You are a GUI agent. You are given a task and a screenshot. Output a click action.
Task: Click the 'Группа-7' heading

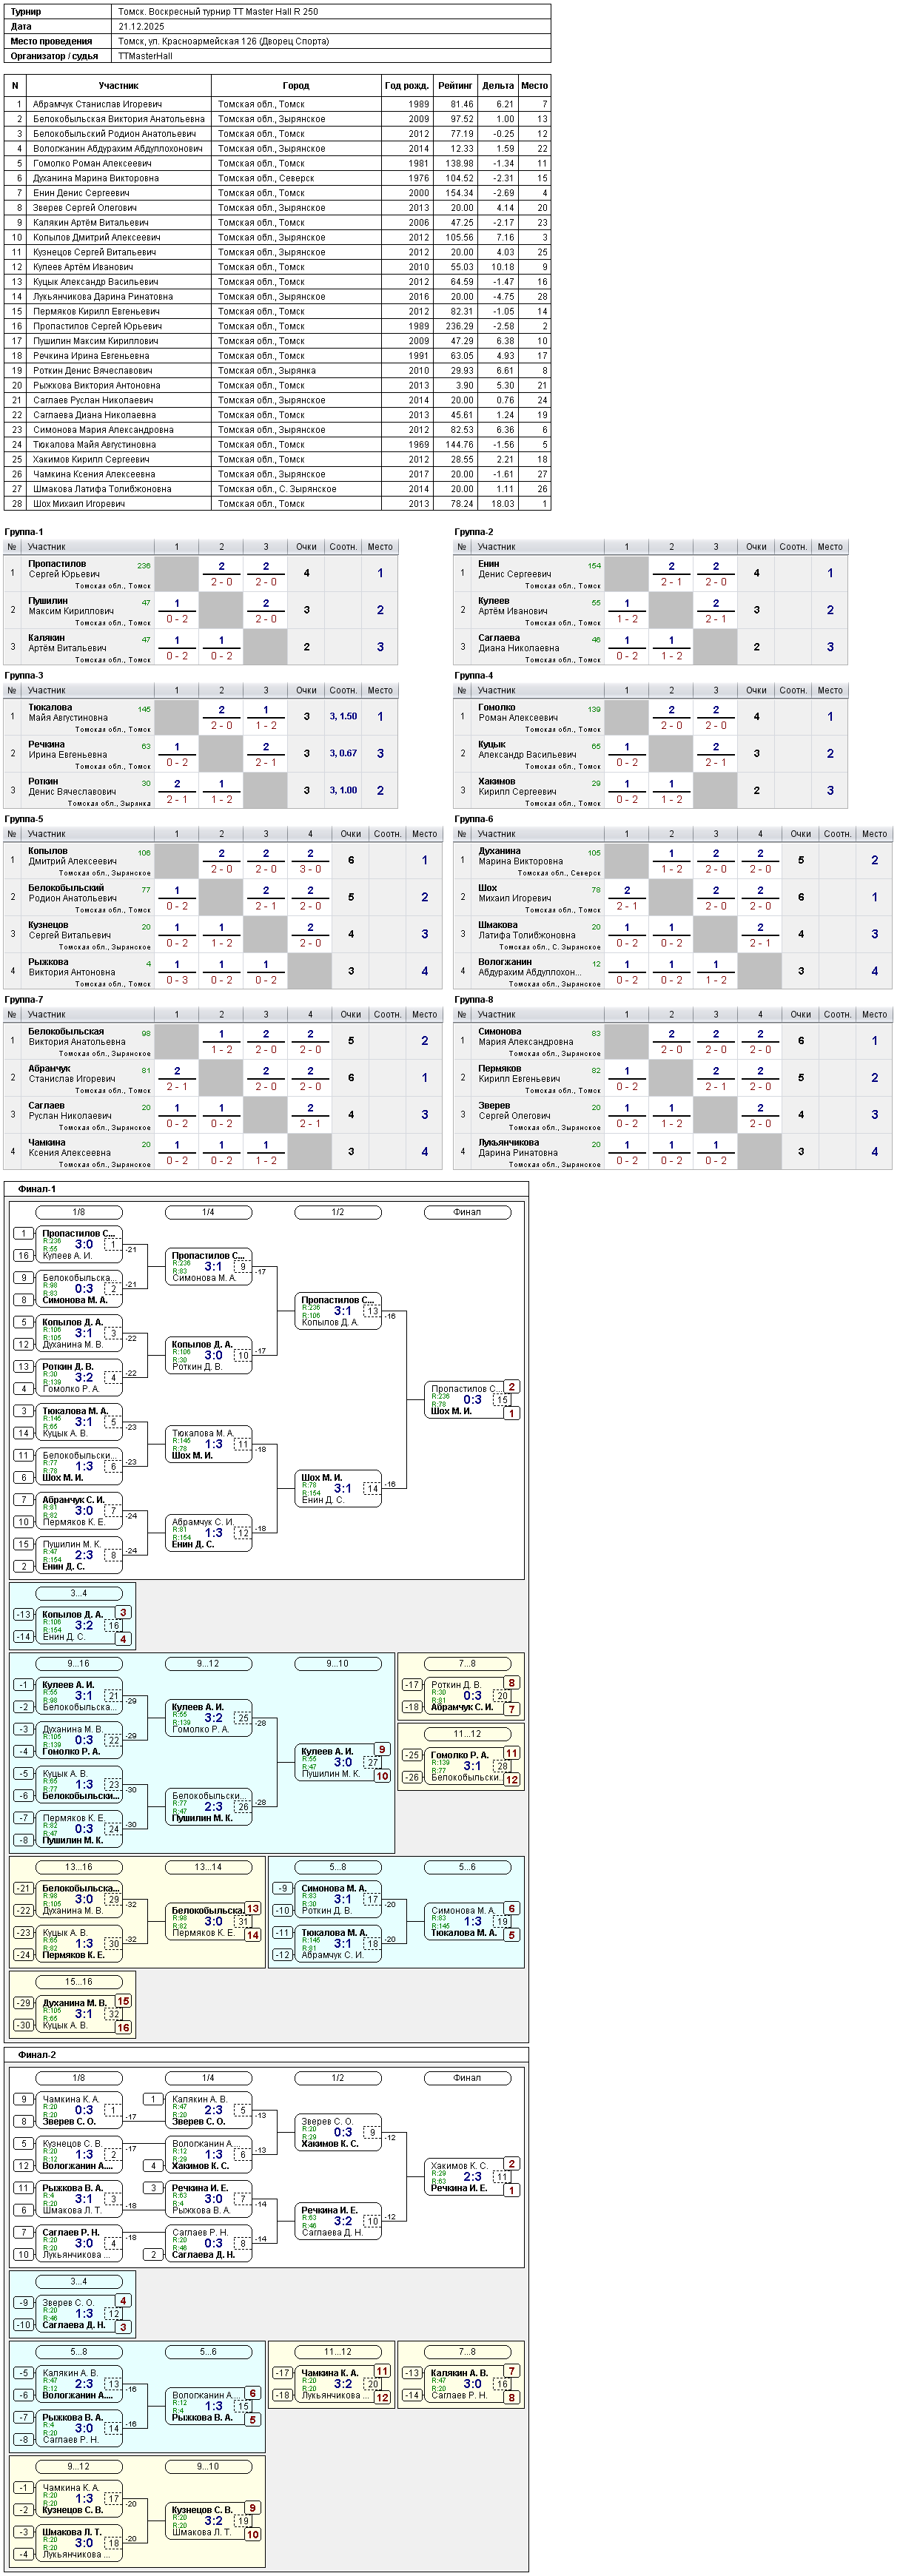(x=24, y=999)
